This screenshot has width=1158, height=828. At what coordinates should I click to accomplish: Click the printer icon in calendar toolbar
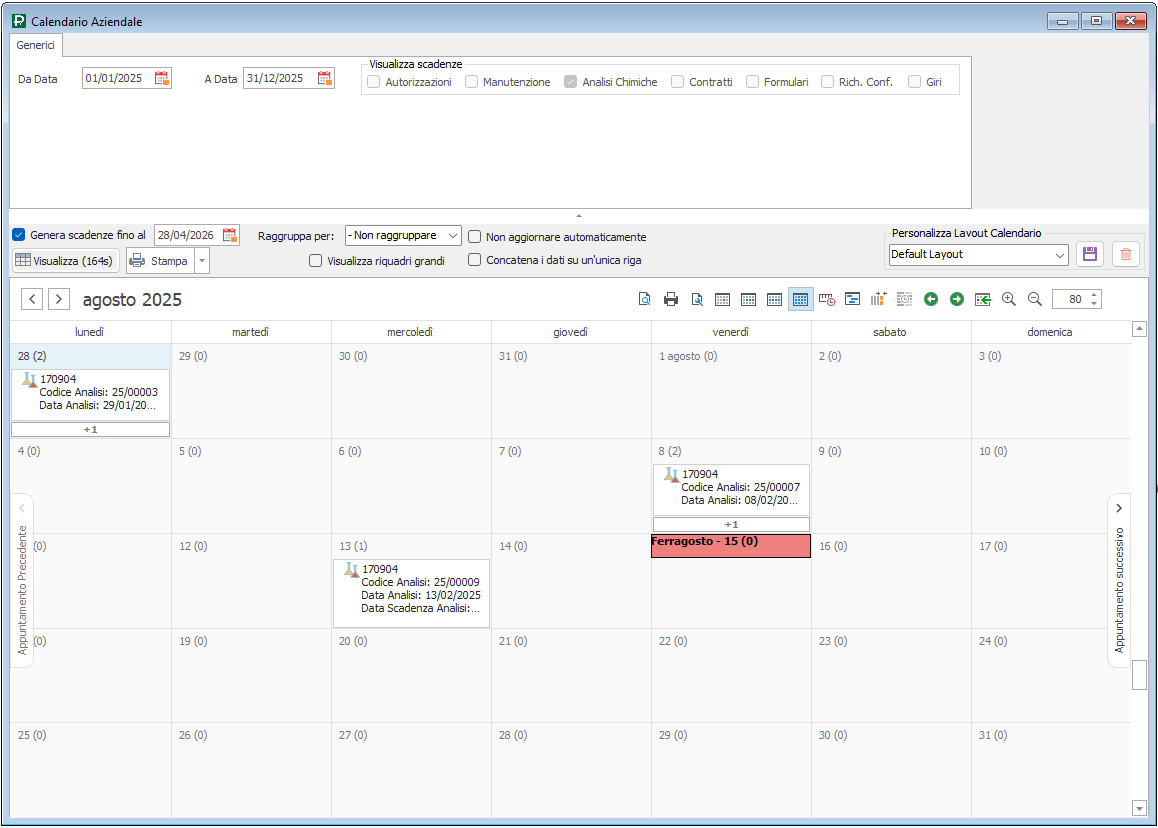tap(671, 299)
